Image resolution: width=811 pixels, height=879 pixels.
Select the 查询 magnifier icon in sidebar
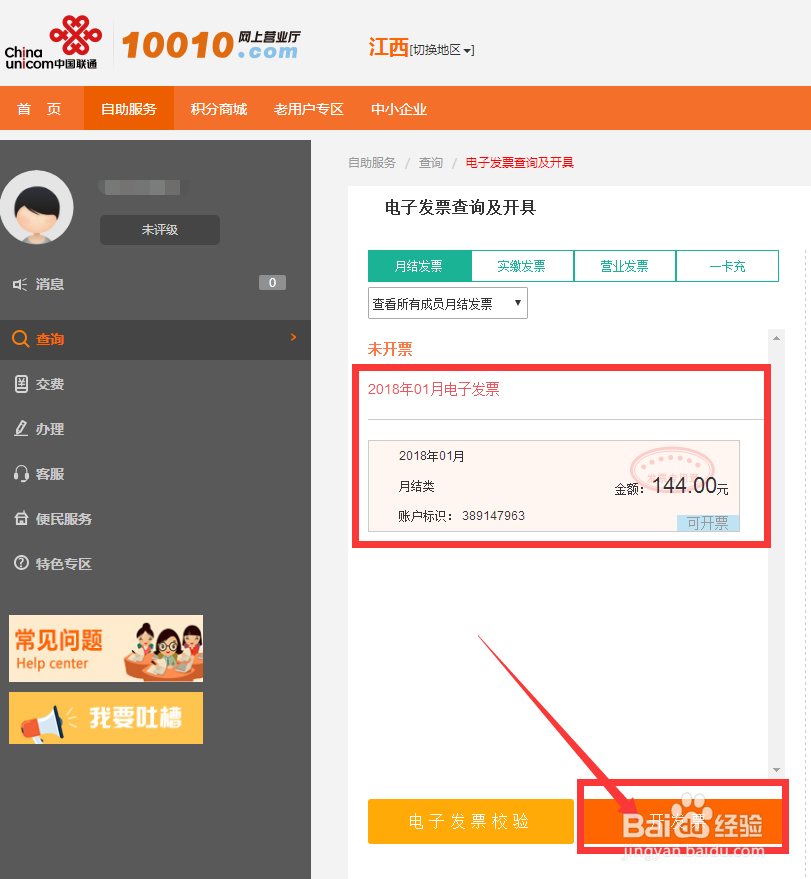[x=19, y=339]
